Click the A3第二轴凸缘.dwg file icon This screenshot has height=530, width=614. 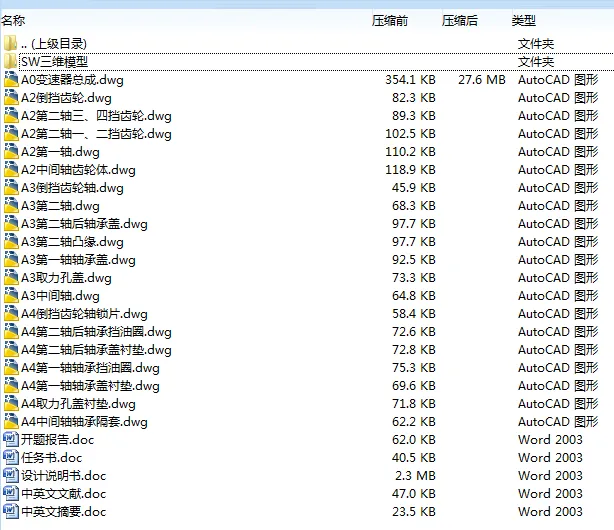[x=11, y=242]
